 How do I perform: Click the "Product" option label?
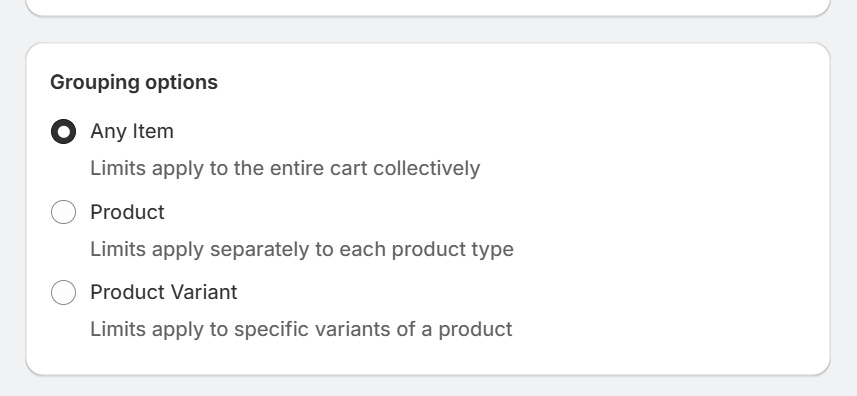coord(127,212)
